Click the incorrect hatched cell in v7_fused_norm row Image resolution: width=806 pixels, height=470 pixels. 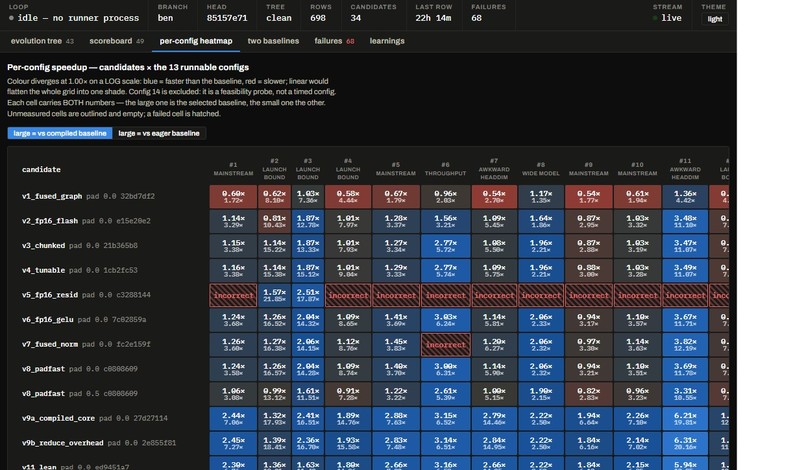tap(445, 345)
